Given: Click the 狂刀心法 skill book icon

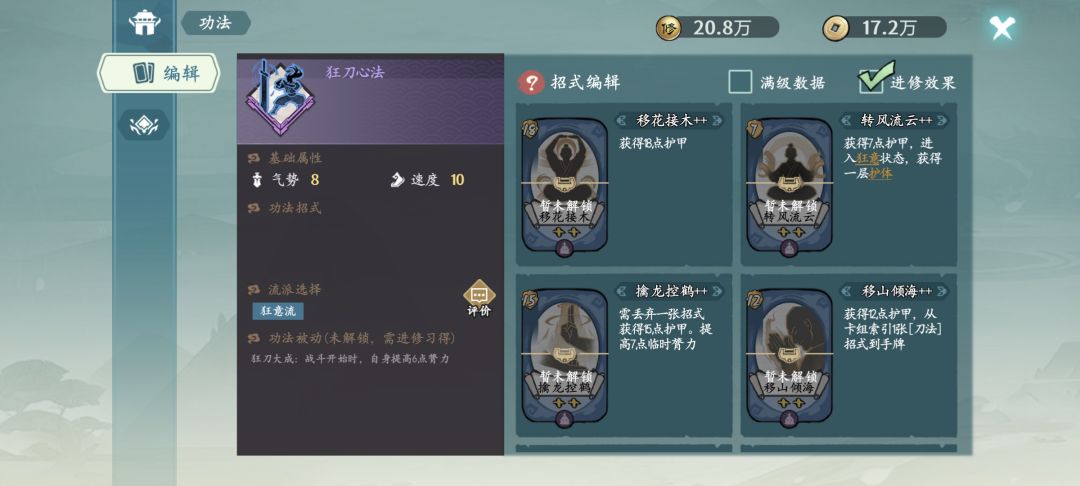Looking at the screenshot, I should pyautogui.click(x=280, y=96).
